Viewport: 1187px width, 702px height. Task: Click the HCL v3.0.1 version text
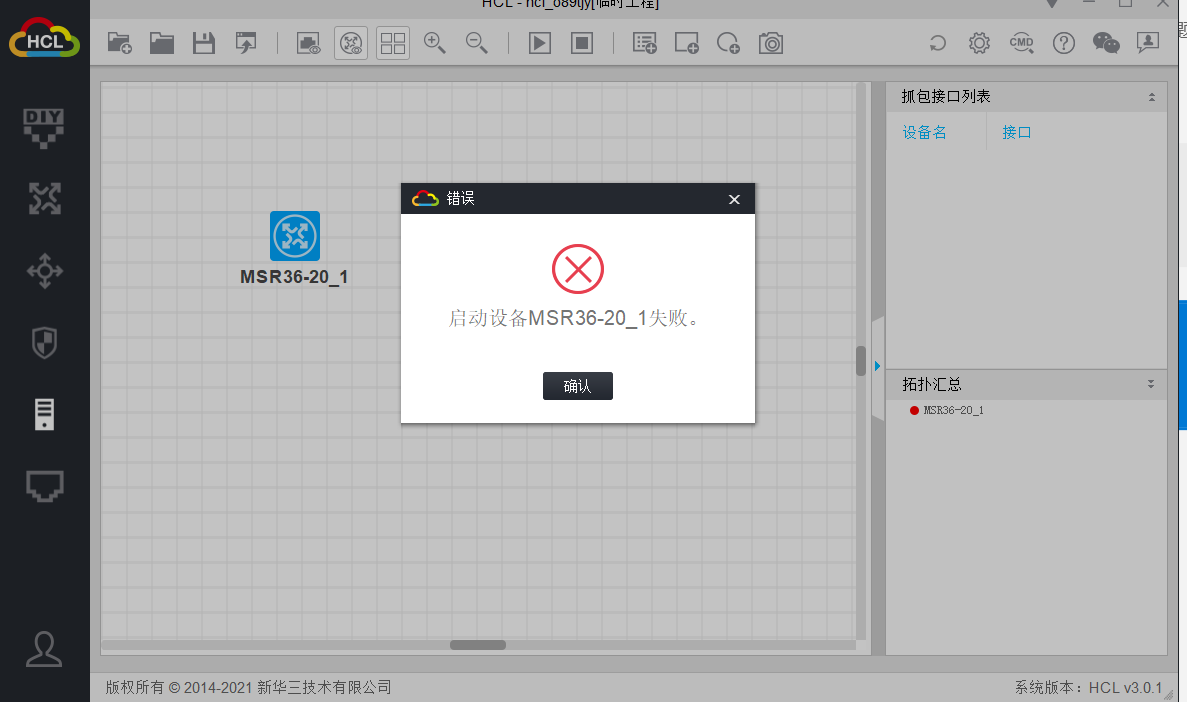(1125, 688)
